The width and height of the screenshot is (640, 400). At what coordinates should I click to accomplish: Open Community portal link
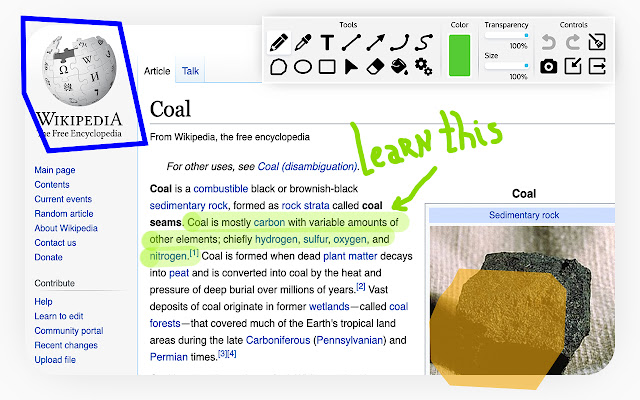69,331
